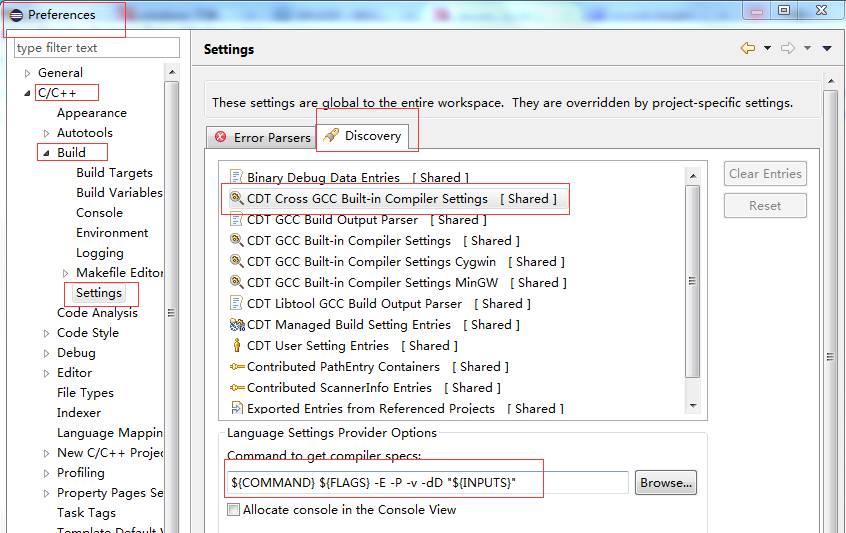The height and width of the screenshot is (533, 846).
Task: Click the Binary Debug Data Entries icon
Action: [x=236, y=176]
